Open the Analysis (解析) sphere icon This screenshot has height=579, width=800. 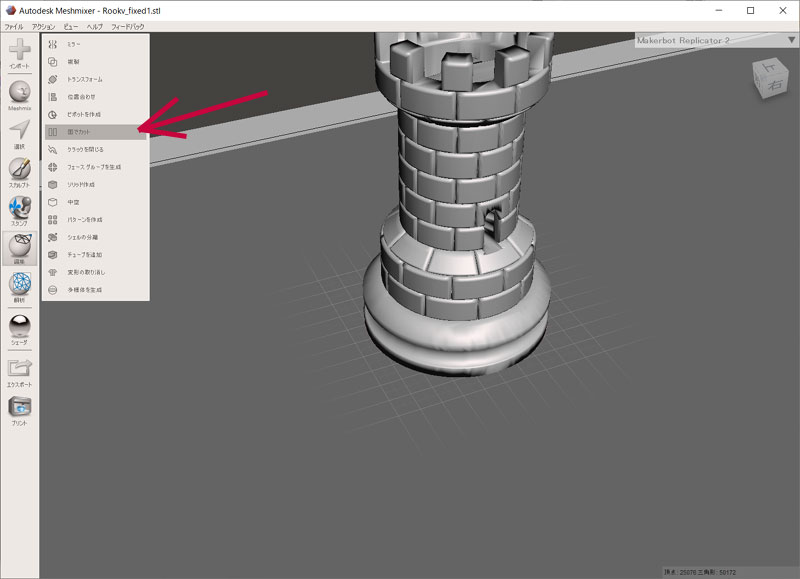[x=19, y=286]
